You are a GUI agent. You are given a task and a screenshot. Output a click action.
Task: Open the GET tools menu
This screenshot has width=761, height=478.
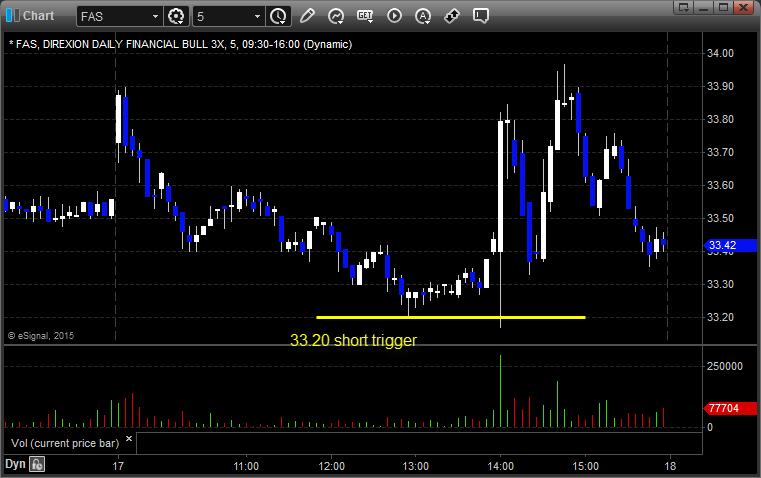365,16
